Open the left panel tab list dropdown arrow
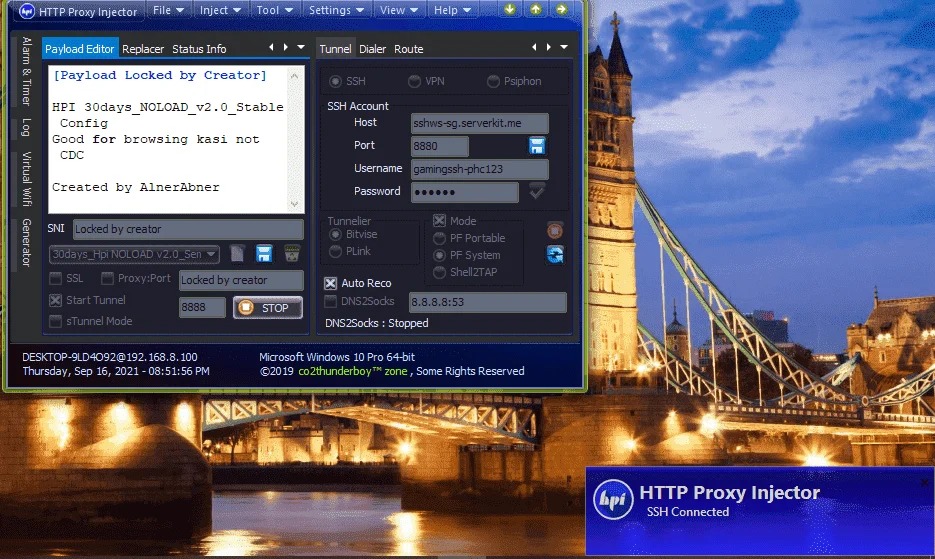Screen dimensions: 935x559 (301, 47)
